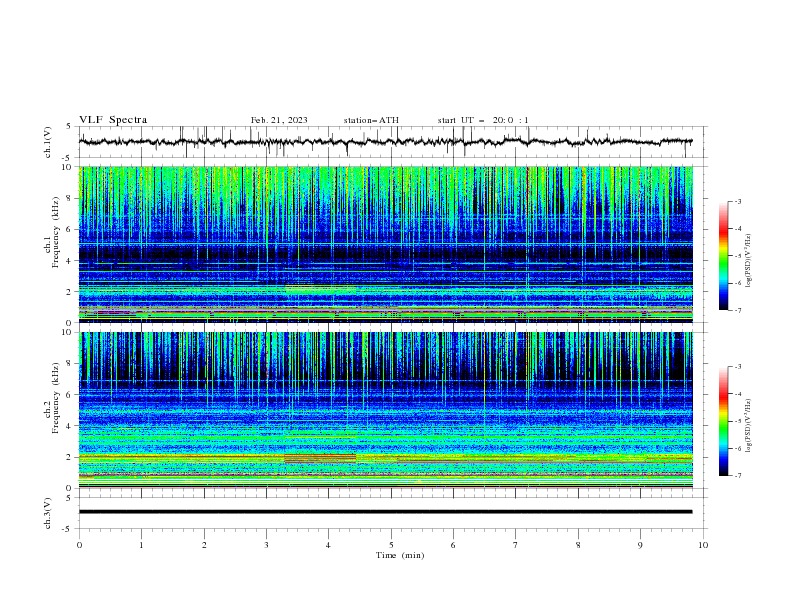Click time axis tick label "3"
The width and height of the screenshot is (792, 612).
click(x=266, y=545)
